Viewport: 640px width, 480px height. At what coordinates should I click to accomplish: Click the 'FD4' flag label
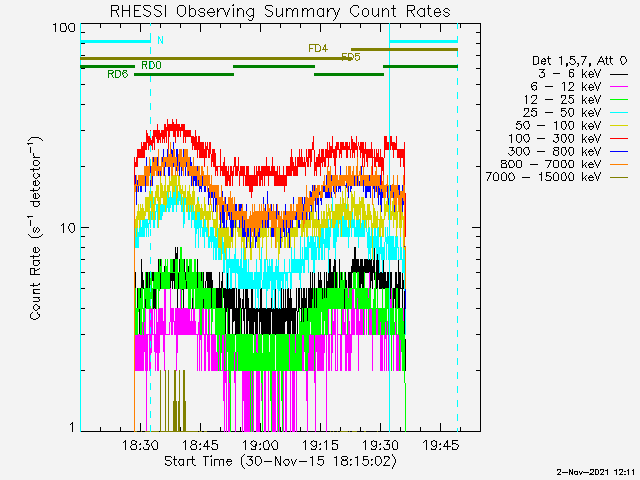pos(318,49)
